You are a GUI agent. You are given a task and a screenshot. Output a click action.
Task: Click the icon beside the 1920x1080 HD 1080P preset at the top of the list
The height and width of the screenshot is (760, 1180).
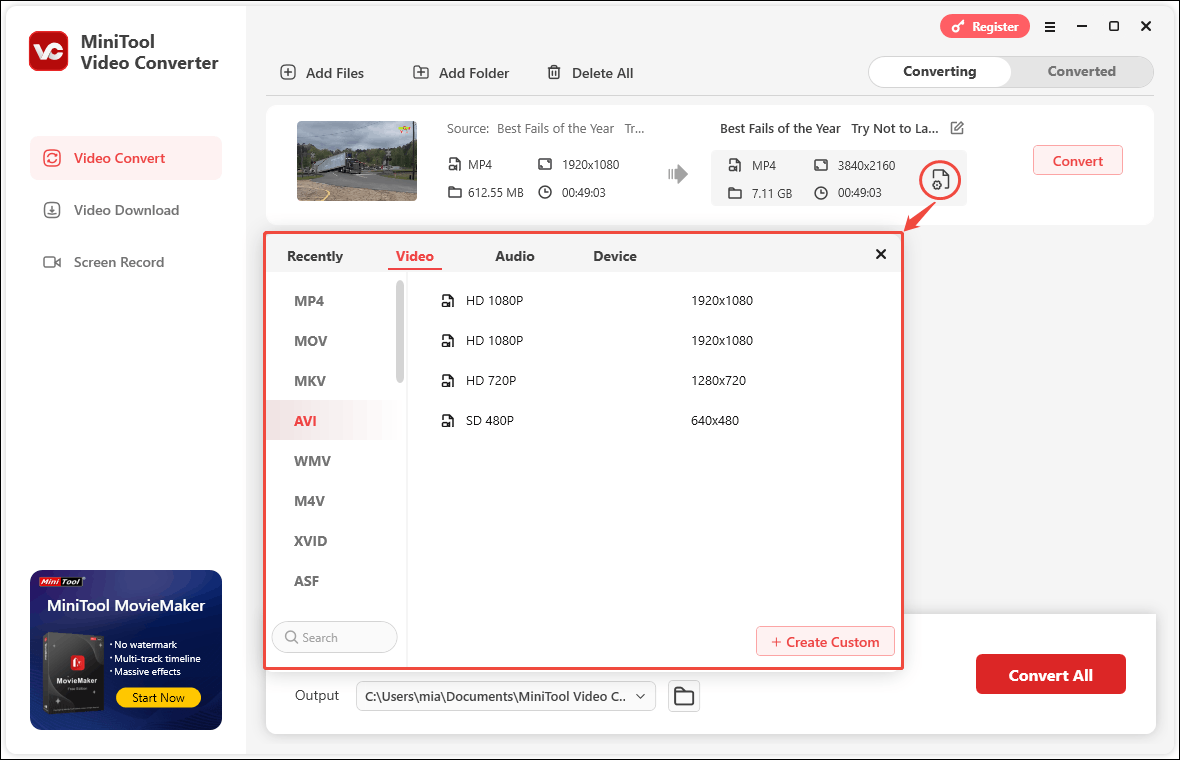coord(448,300)
